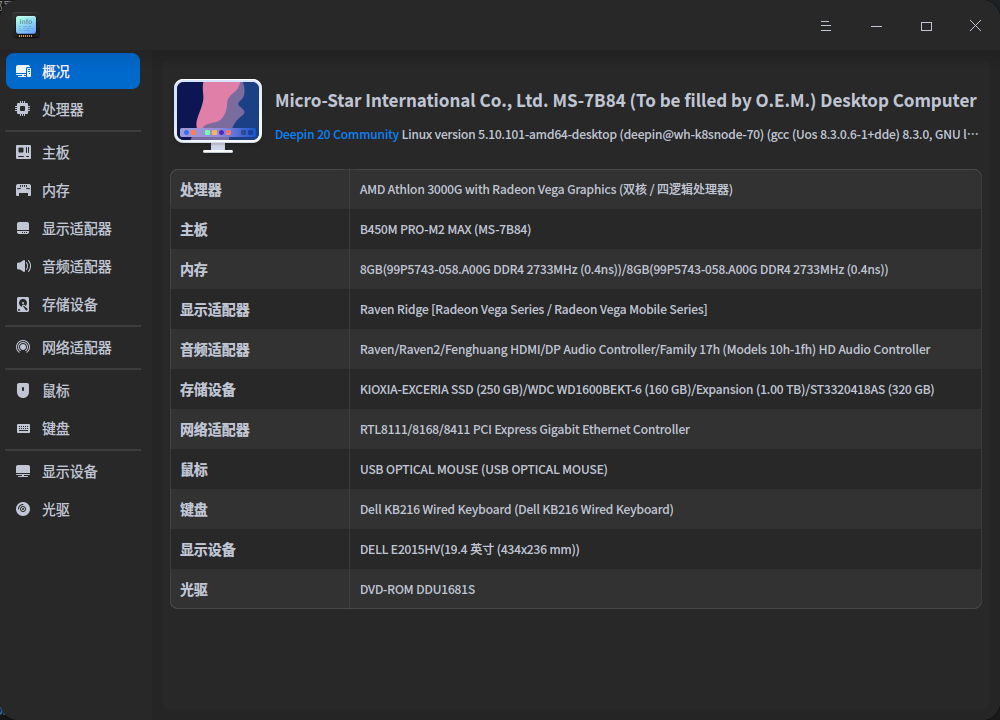
Task: Click B450M PRO-M2 MAX value
Action: 445,230
